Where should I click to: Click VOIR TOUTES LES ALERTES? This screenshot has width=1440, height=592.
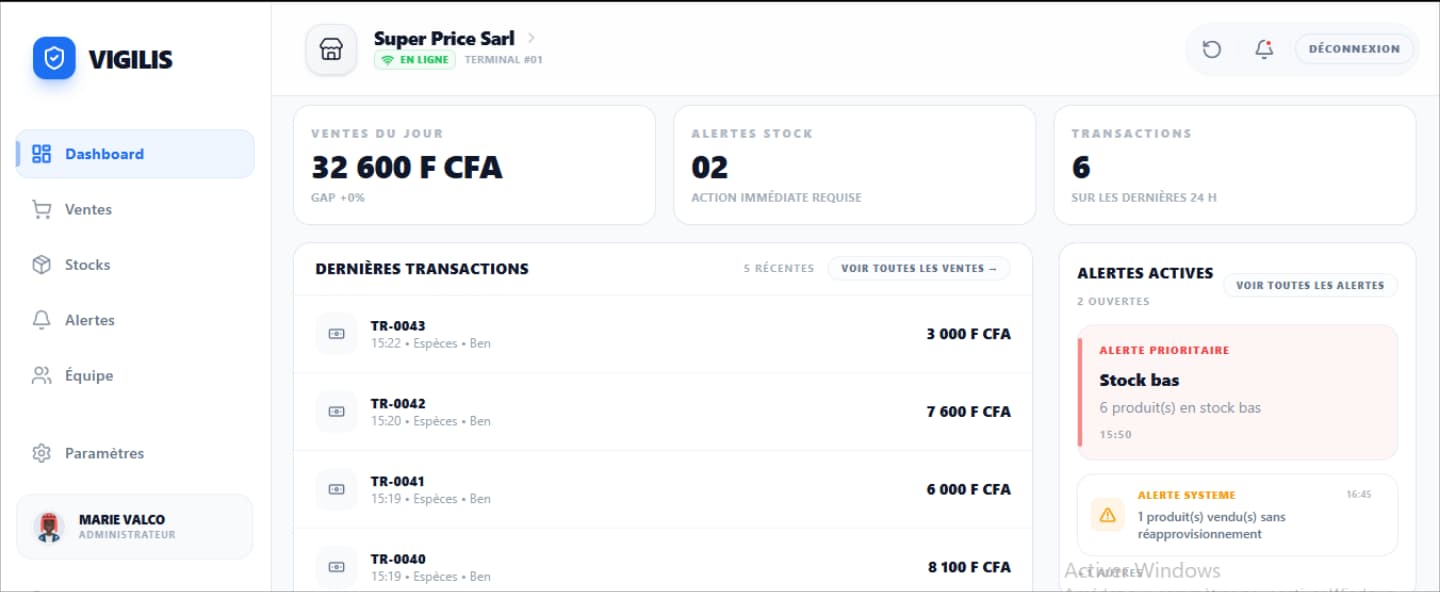point(1310,285)
